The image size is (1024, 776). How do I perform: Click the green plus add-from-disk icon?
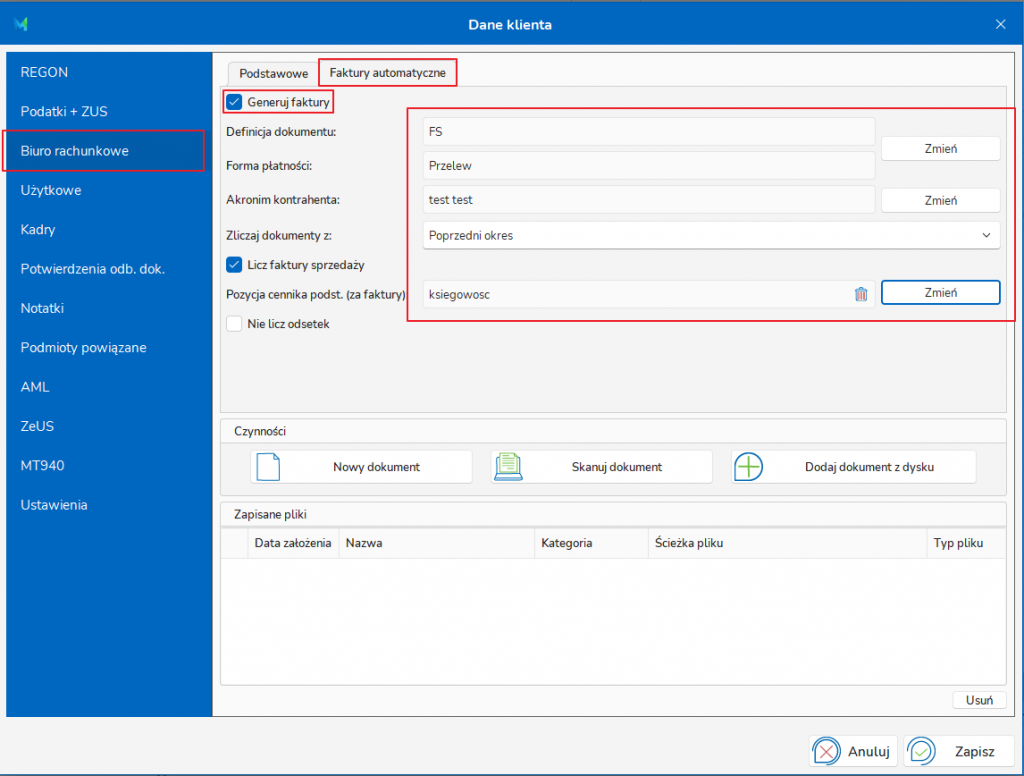point(748,467)
